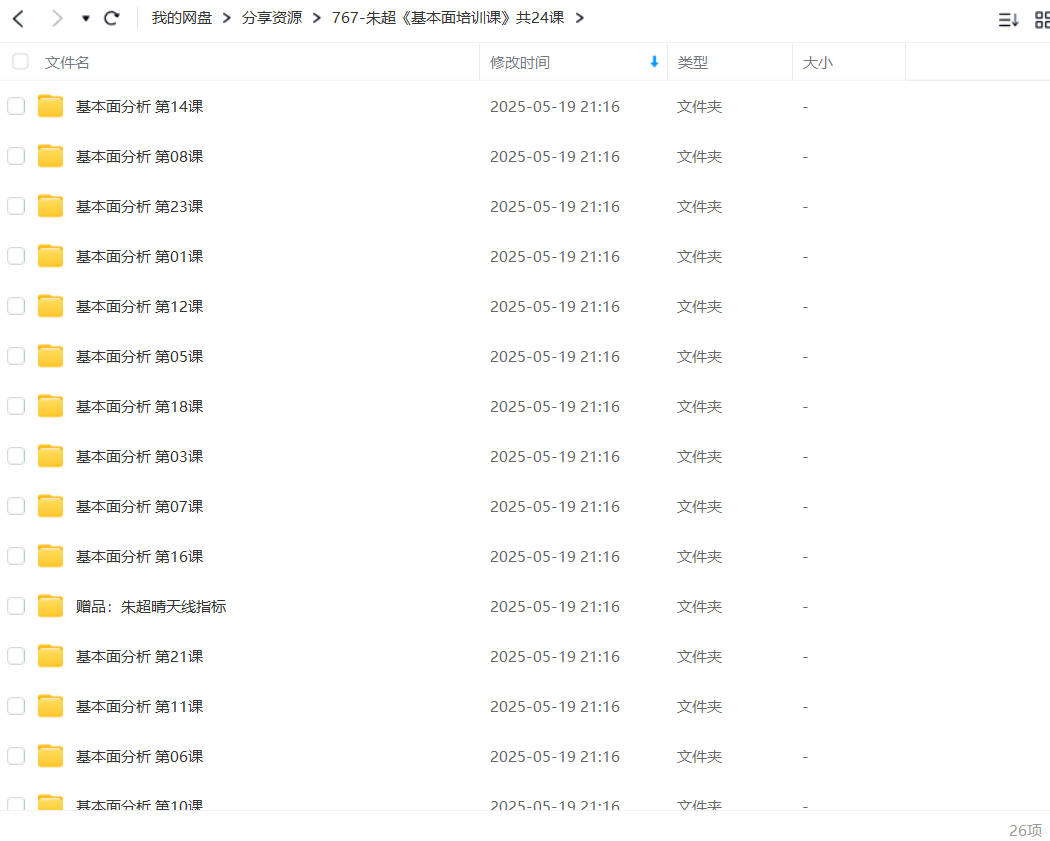Screen dimensions: 1050x841
Task: Check the box for 基本面分析 第06课
Action: (x=16, y=756)
